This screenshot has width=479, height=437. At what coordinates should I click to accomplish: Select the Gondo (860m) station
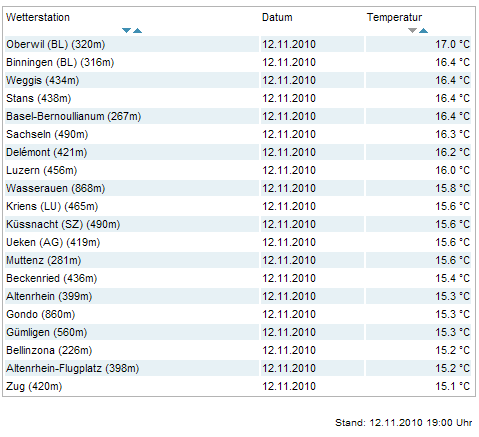(40, 314)
